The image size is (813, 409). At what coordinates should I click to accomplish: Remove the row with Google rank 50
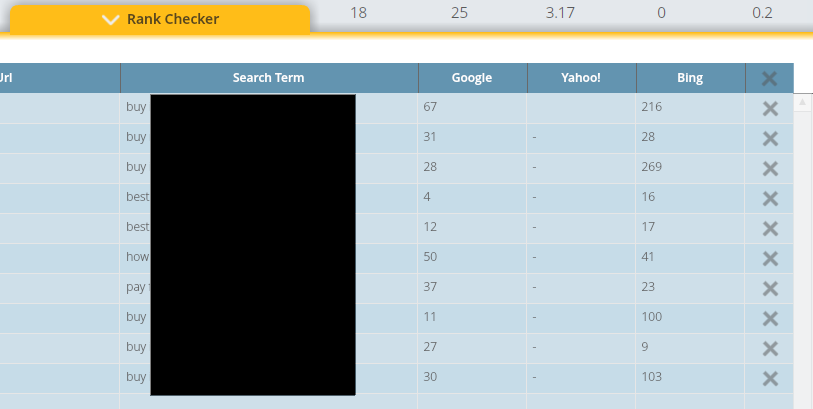[770, 258]
